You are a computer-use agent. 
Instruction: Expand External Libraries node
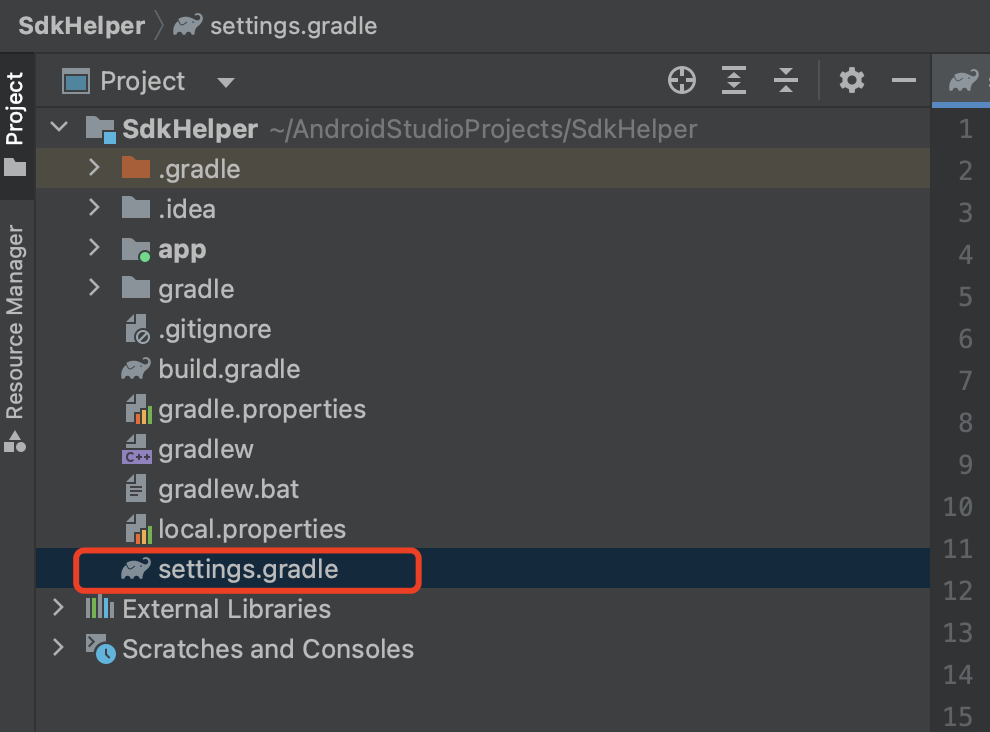tap(59, 609)
